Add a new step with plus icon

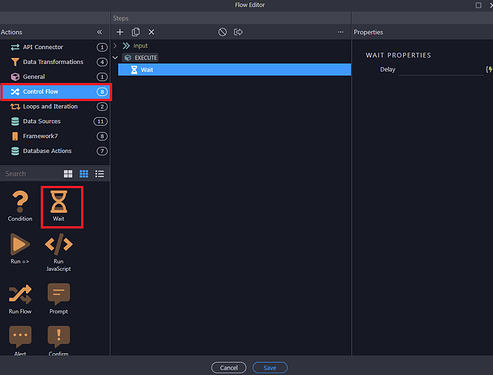coord(120,32)
